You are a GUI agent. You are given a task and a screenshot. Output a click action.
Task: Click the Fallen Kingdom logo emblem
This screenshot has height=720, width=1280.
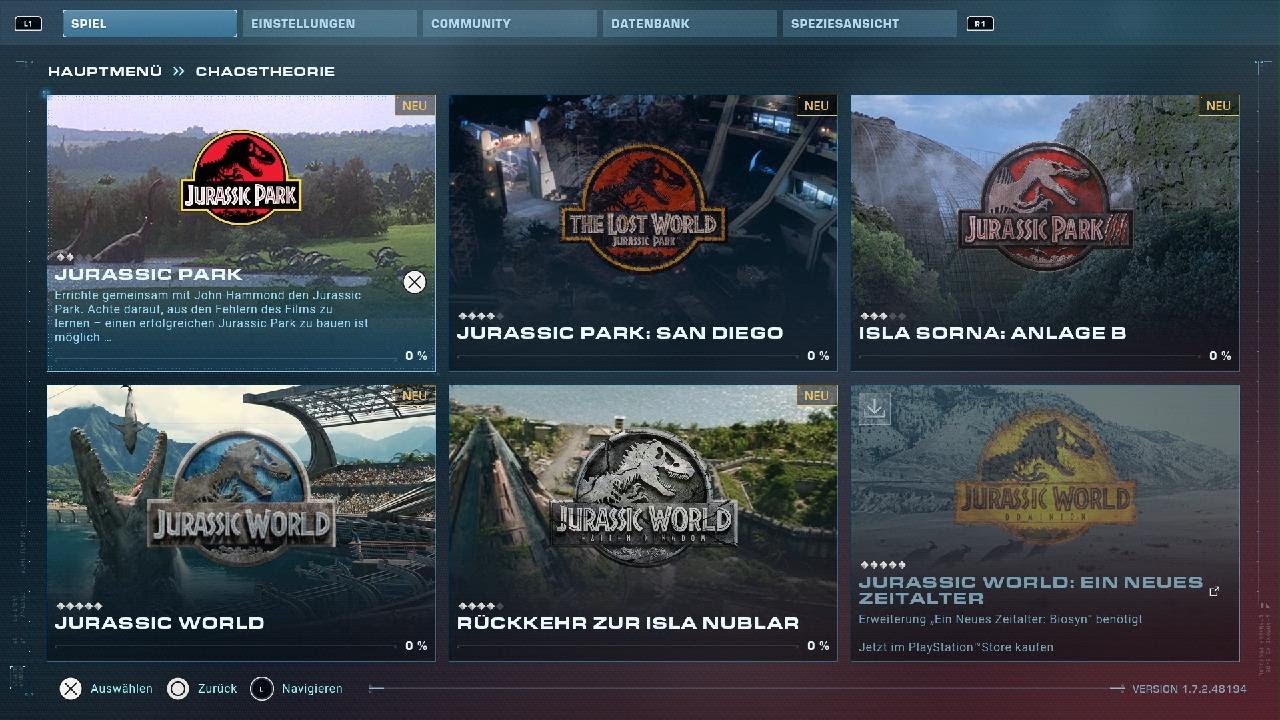pyautogui.click(x=645, y=497)
